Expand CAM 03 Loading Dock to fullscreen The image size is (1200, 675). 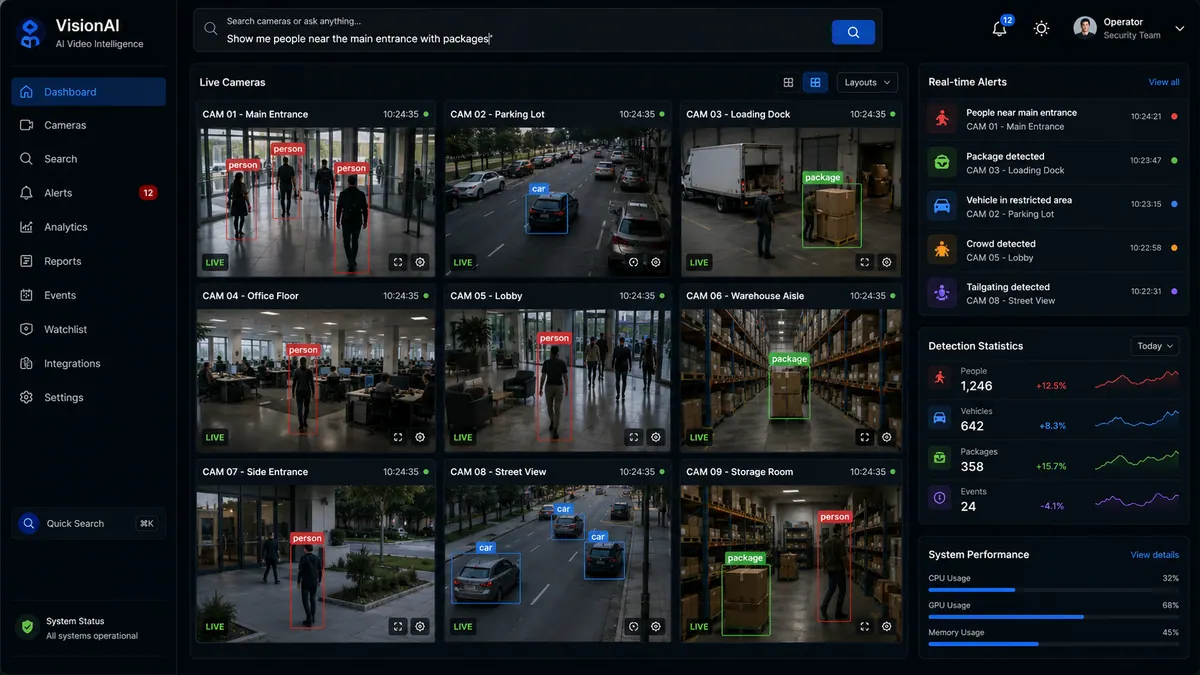coord(865,262)
